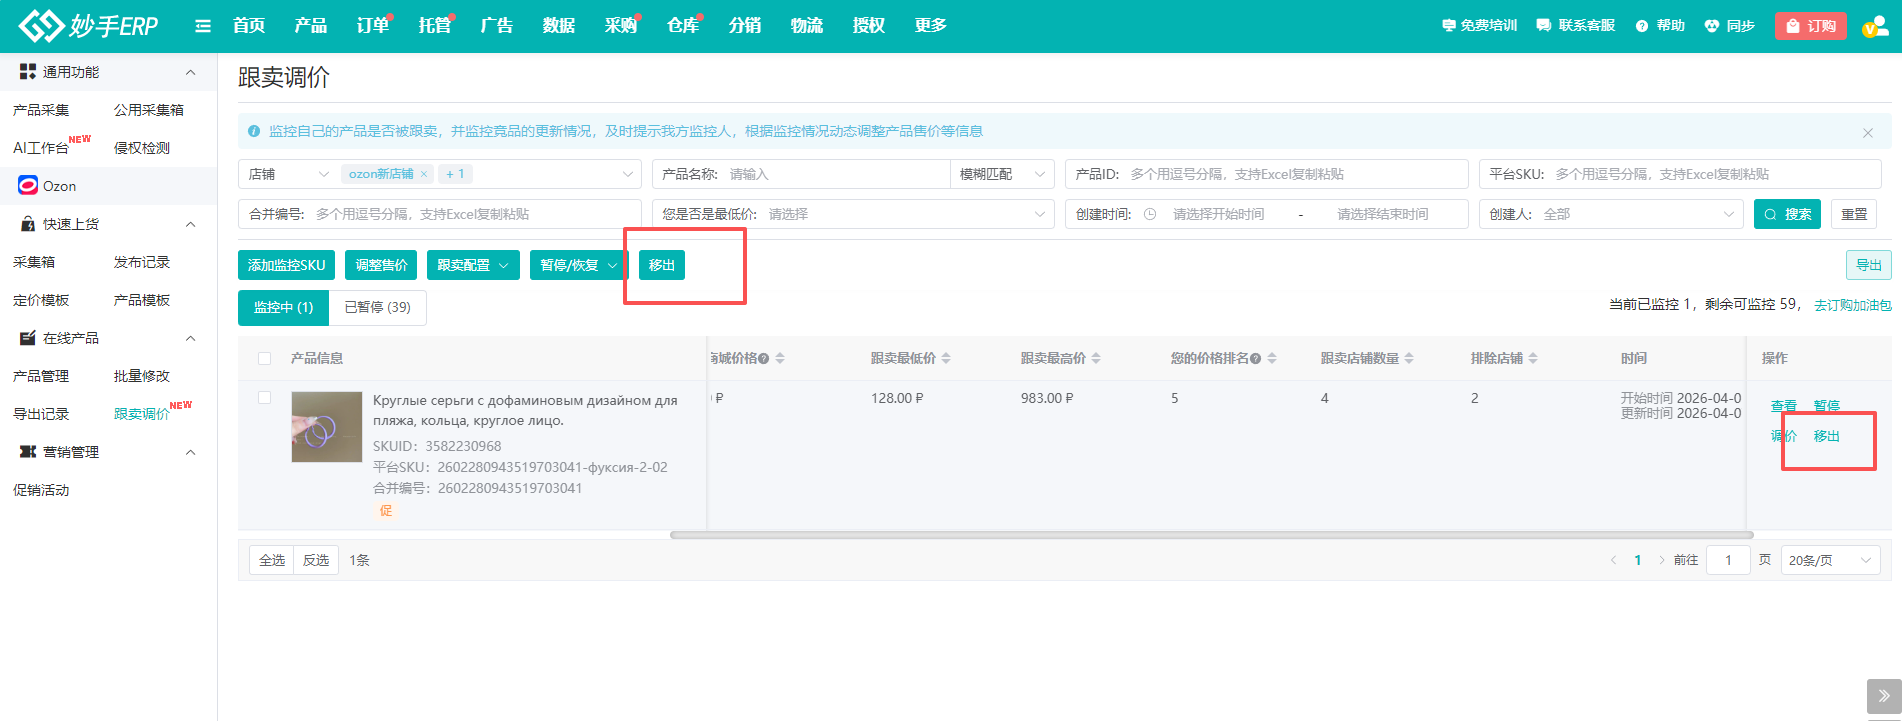Screen dimensions: 1902x721
Task: Click the Ozon platform icon
Action: click(28, 185)
